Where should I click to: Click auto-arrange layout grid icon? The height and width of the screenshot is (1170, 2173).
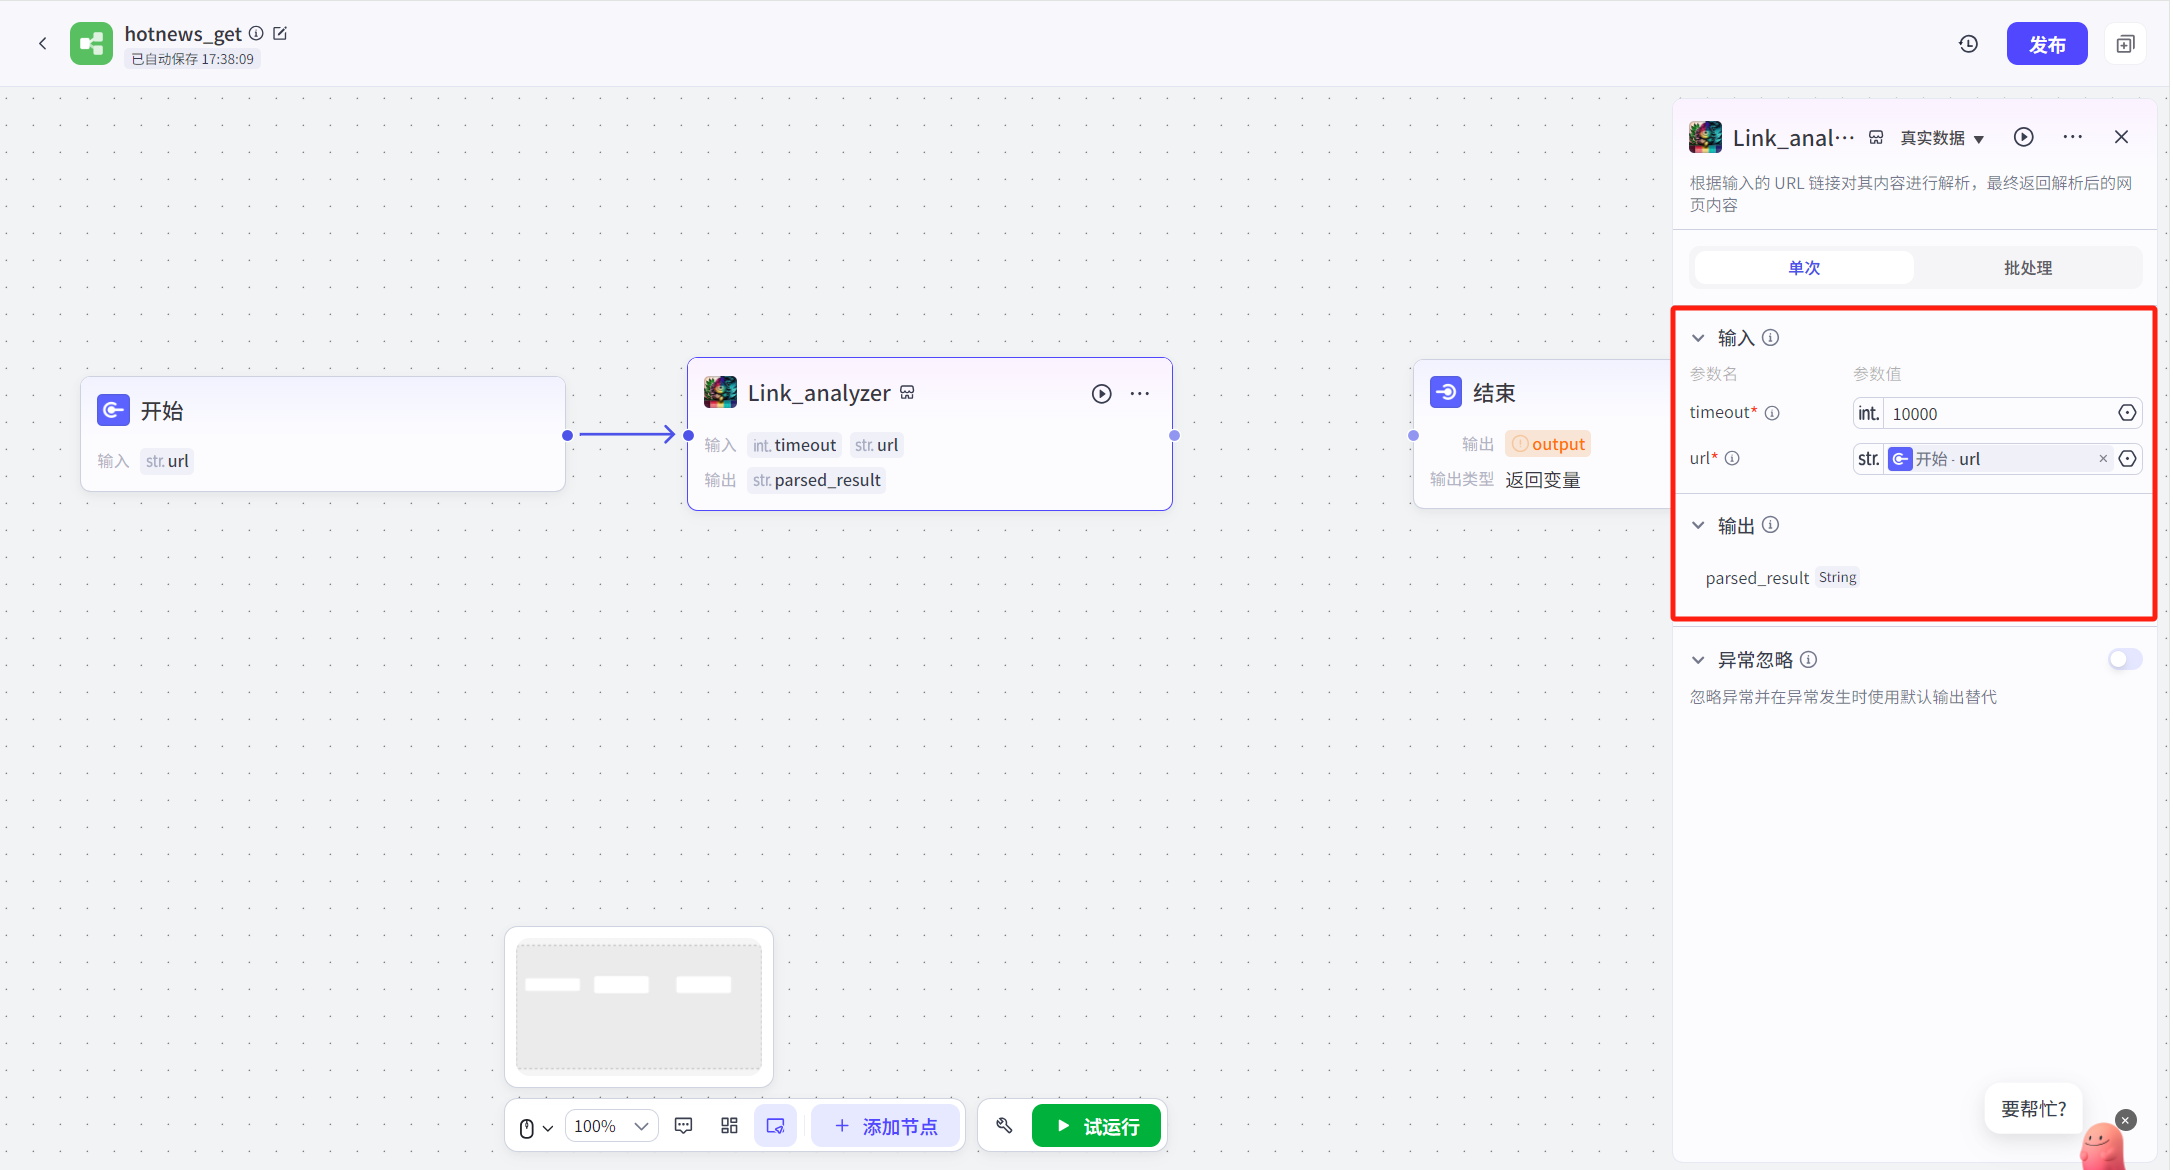coord(729,1126)
